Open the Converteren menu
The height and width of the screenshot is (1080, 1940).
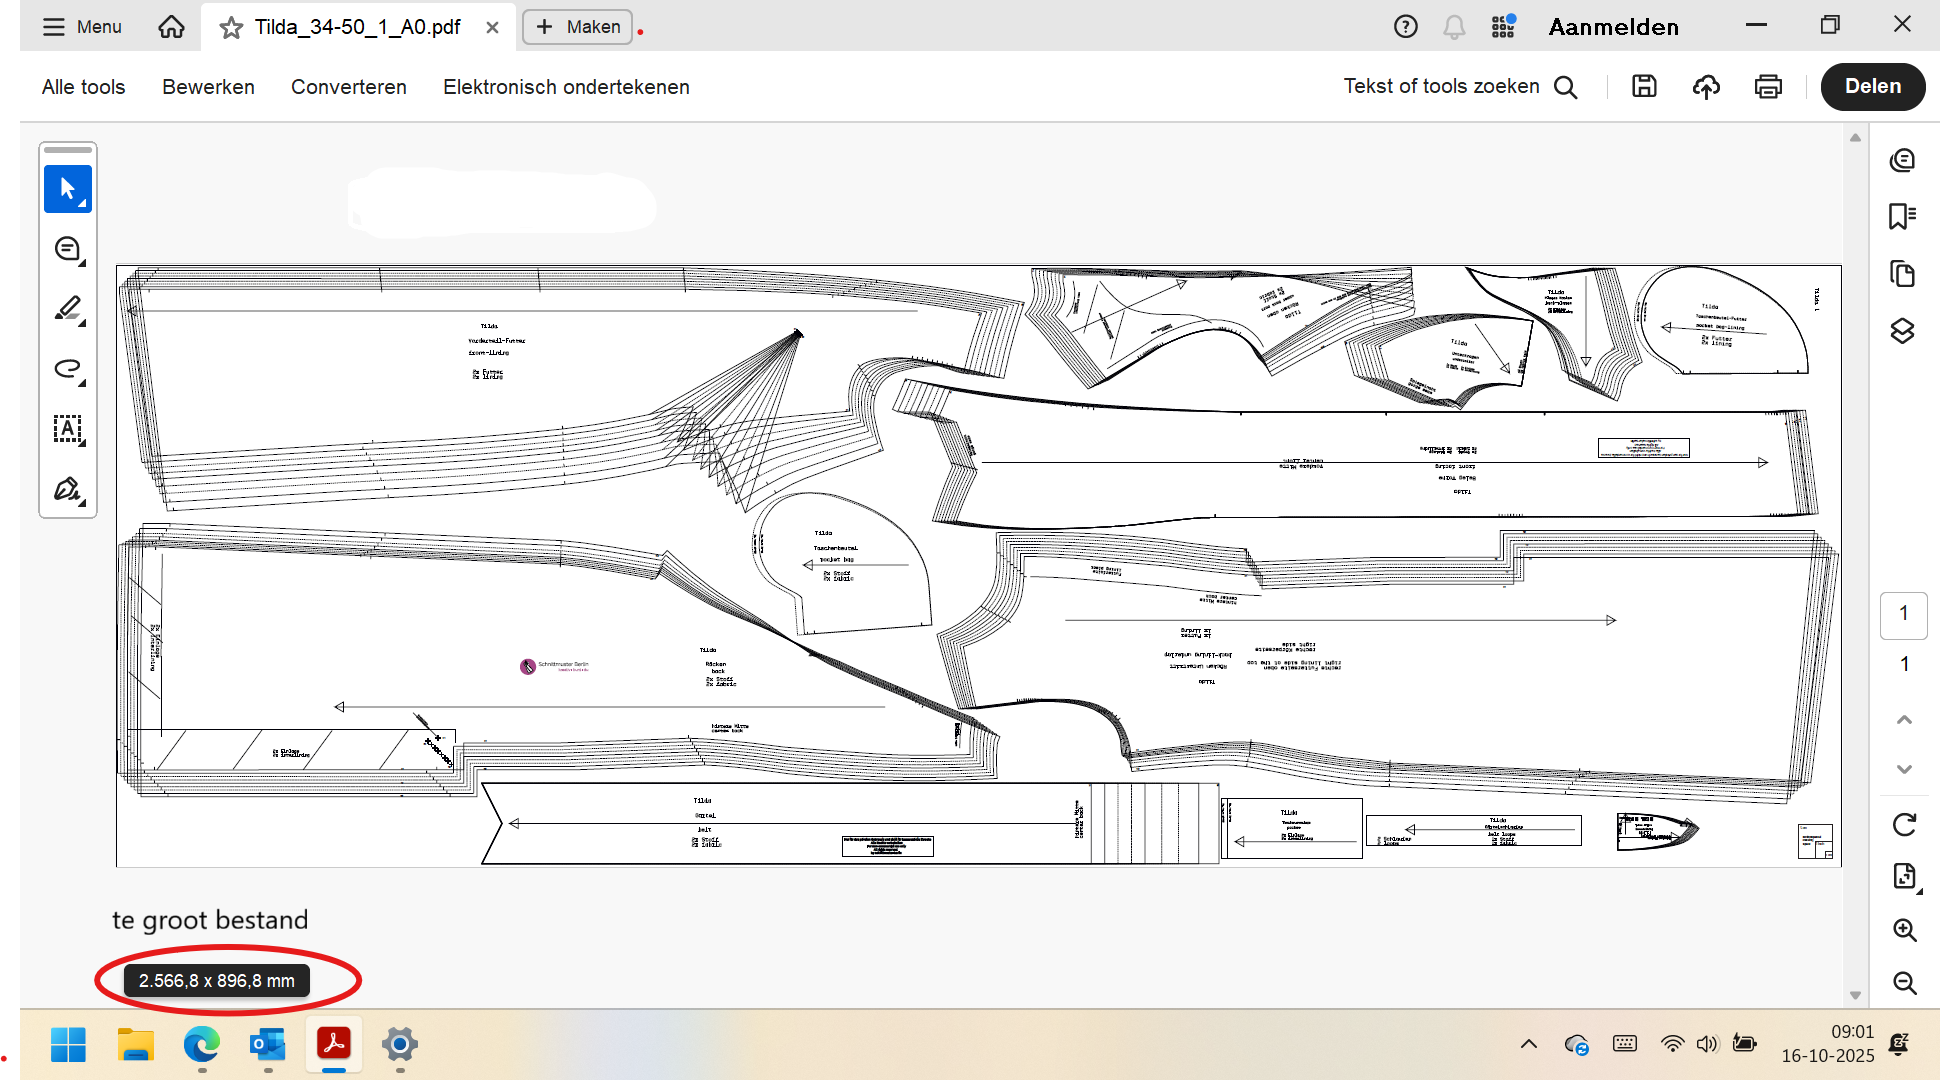pos(348,87)
